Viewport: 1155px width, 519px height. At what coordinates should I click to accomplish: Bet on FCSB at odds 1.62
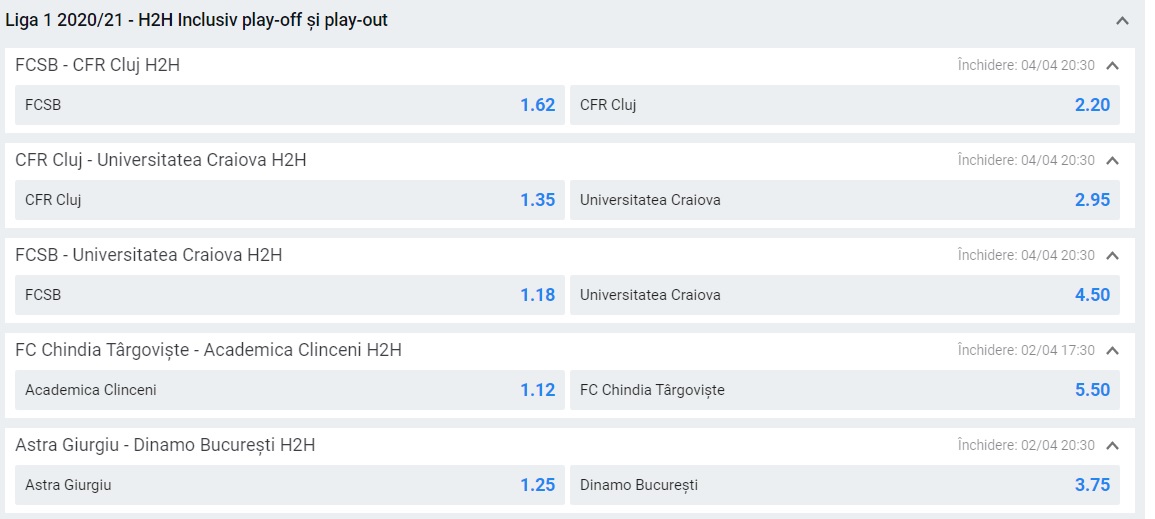tap(290, 105)
